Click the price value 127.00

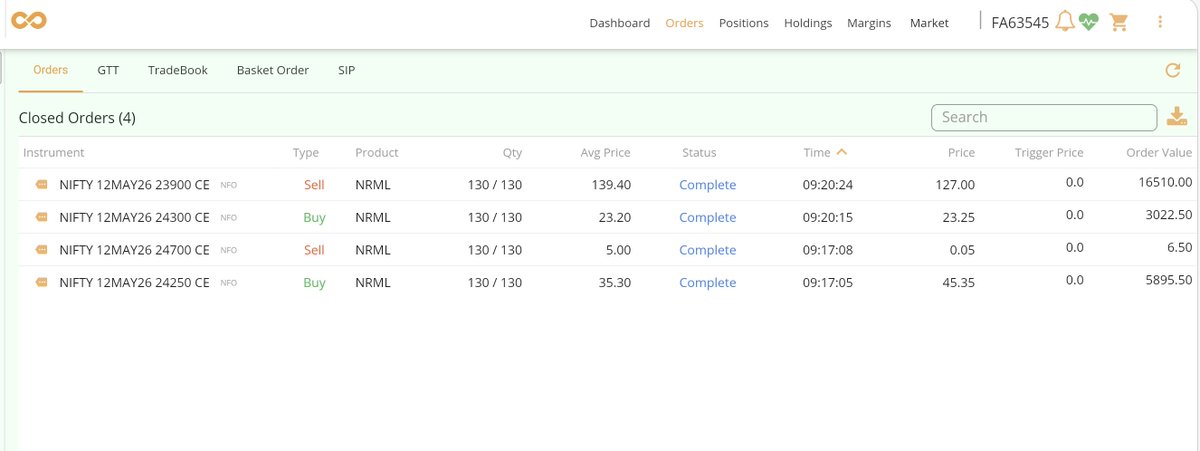955,185
